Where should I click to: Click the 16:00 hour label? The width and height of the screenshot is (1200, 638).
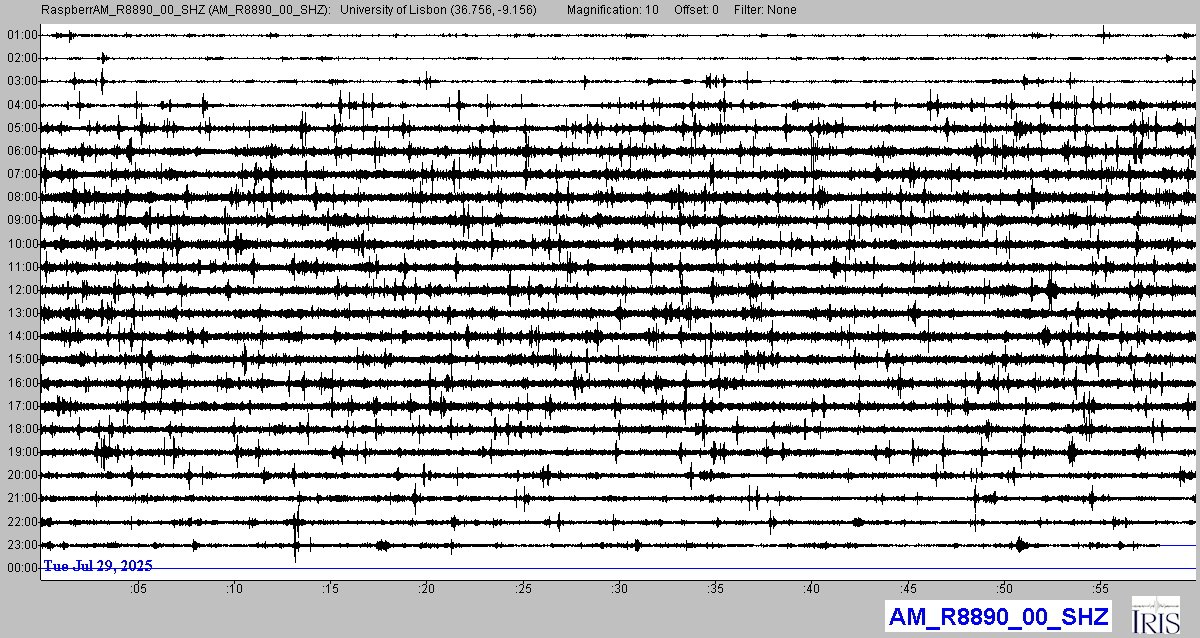tap(21, 383)
